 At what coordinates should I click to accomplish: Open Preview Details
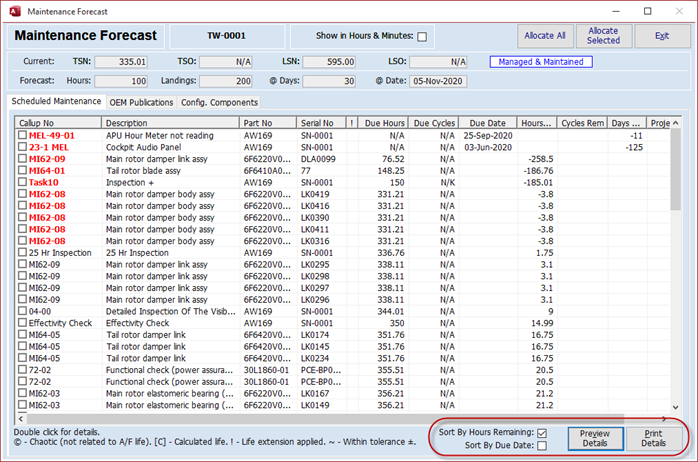pyautogui.click(x=595, y=438)
